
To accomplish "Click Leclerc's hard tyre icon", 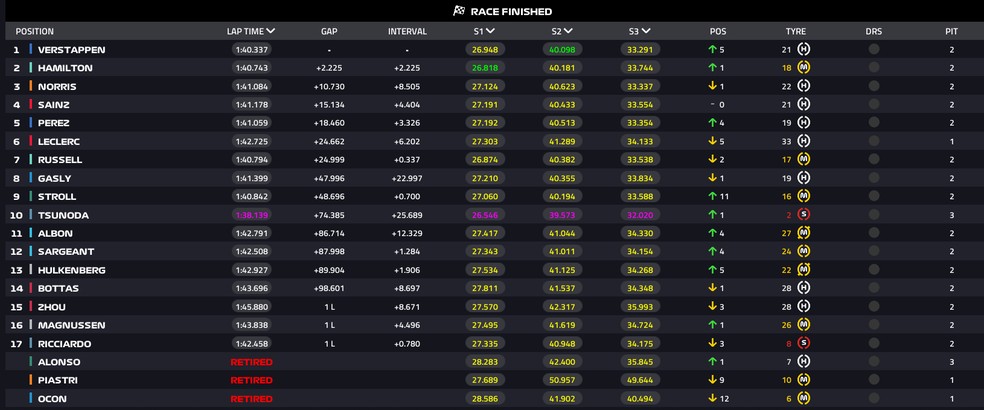I will [x=803, y=141].
